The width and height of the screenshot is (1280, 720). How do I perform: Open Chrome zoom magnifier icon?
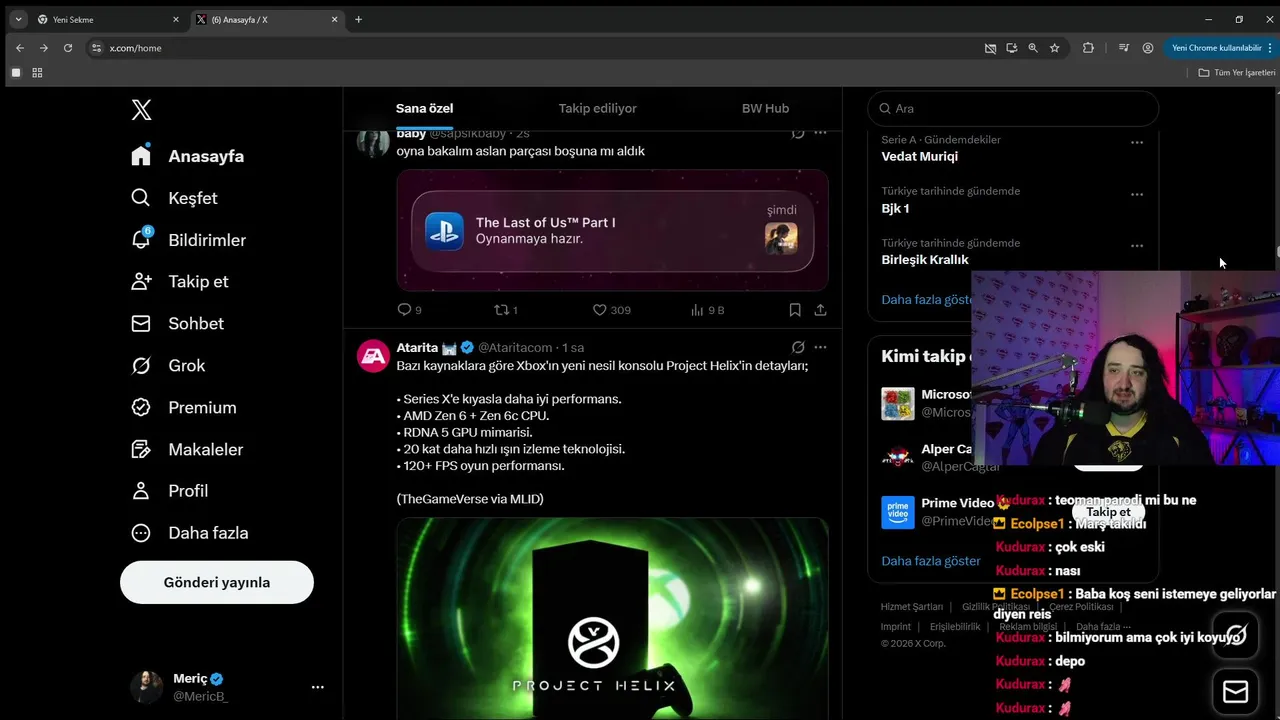coord(1033,48)
